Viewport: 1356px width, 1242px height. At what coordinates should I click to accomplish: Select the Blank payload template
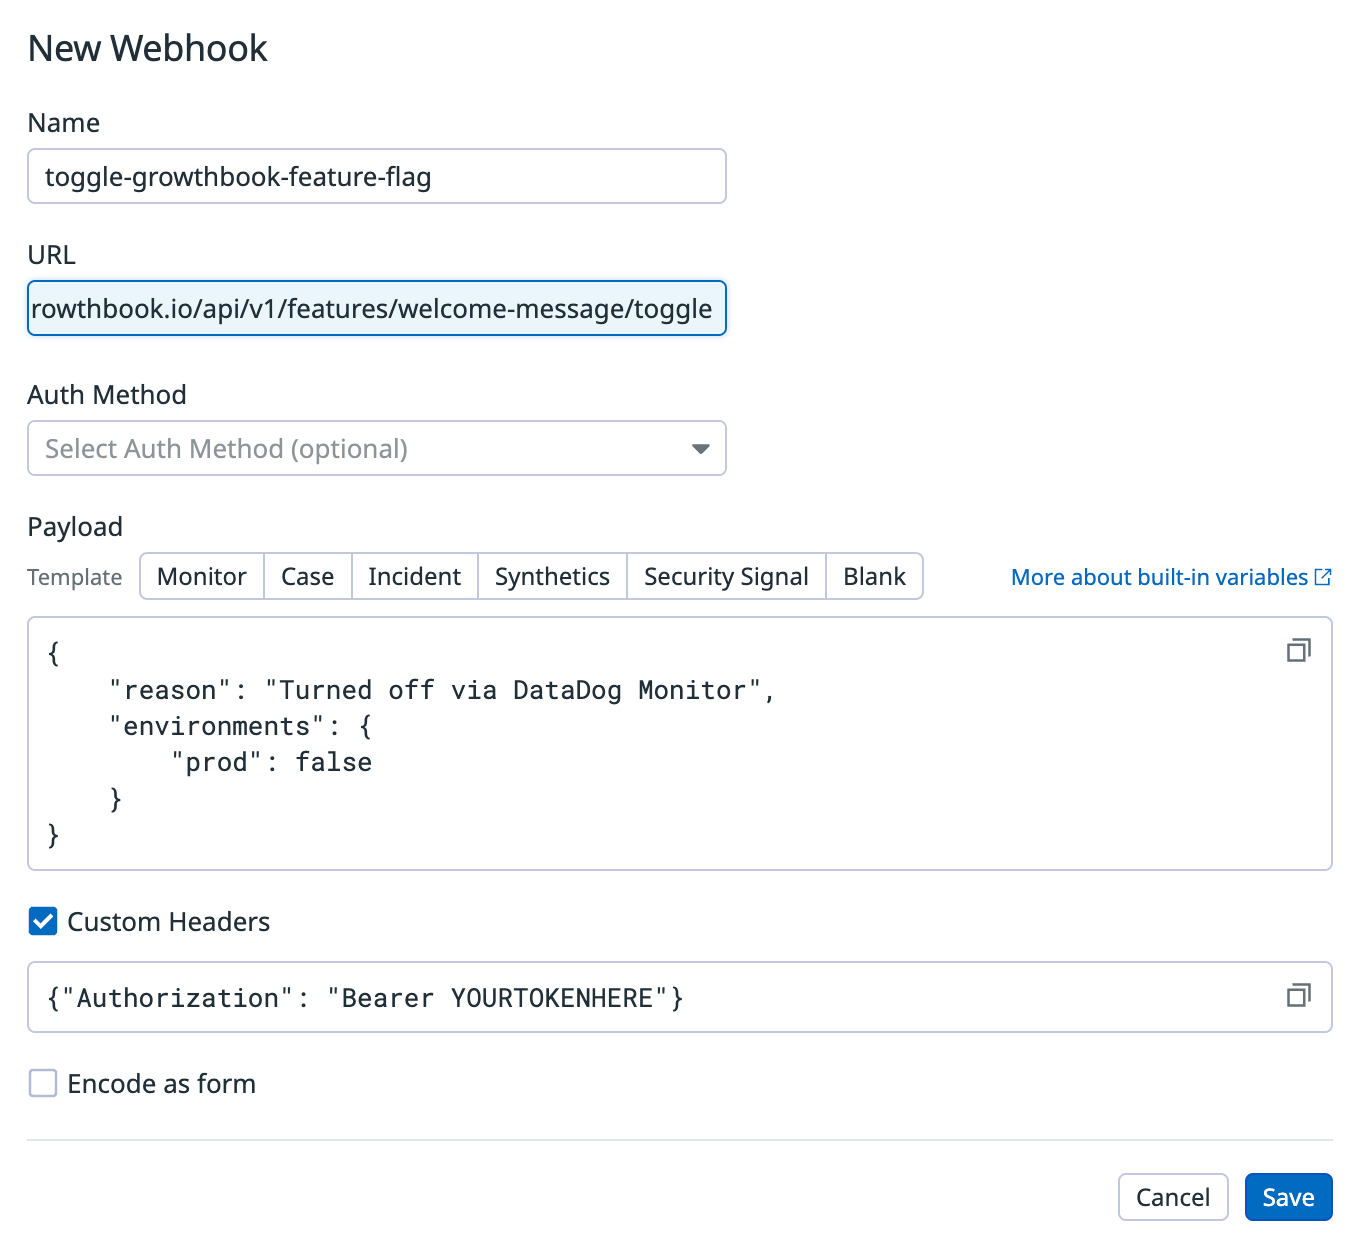click(x=875, y=576)
